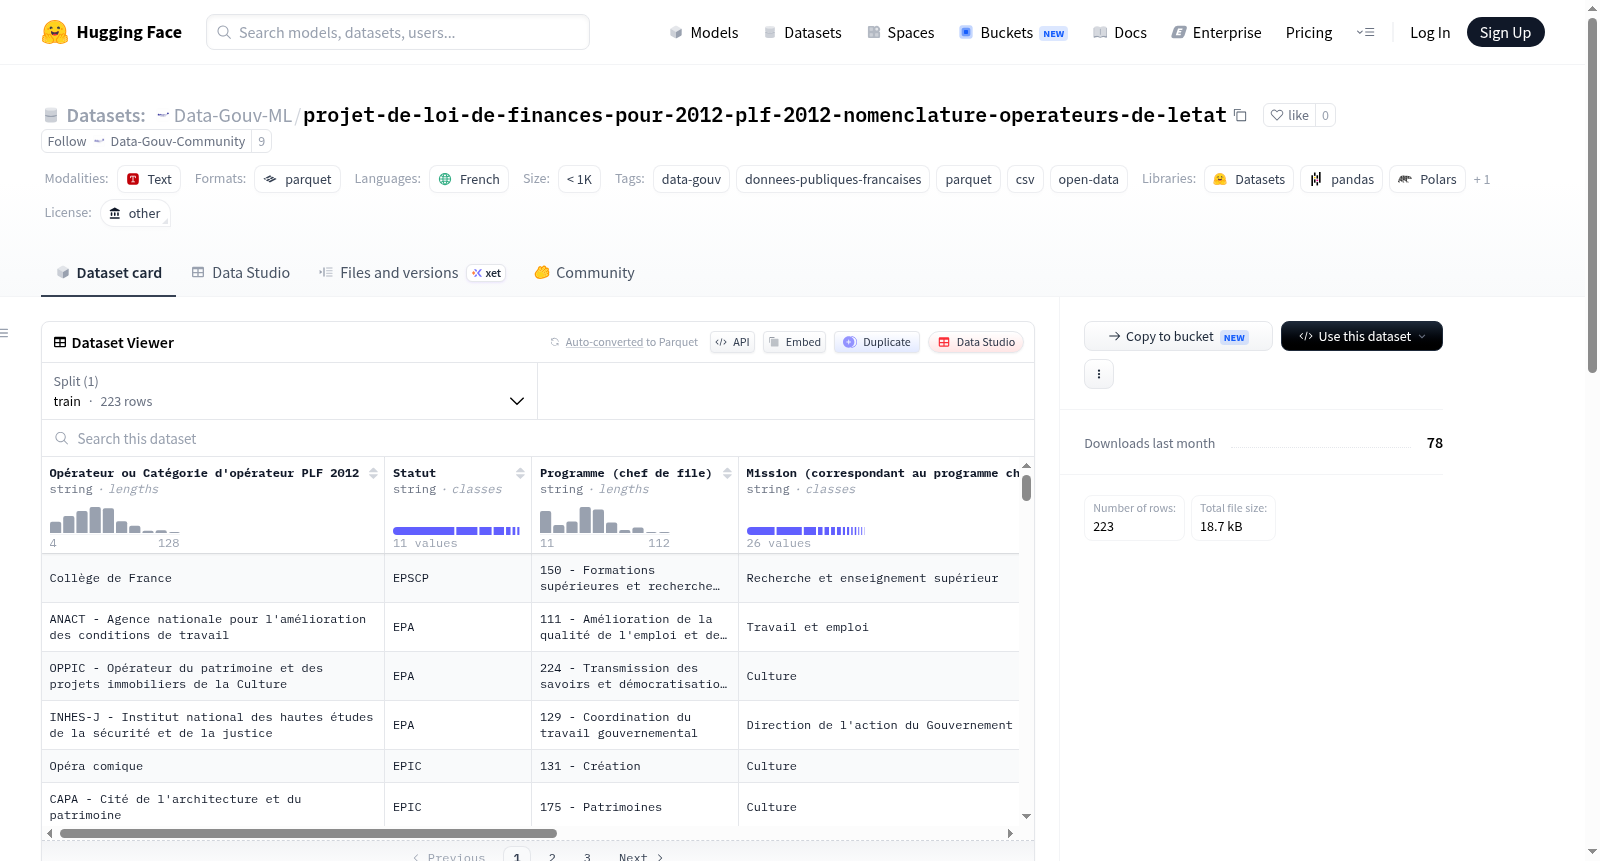
Task: Open Buckets from the top navigation
Action: click(x=1013, y=32)
